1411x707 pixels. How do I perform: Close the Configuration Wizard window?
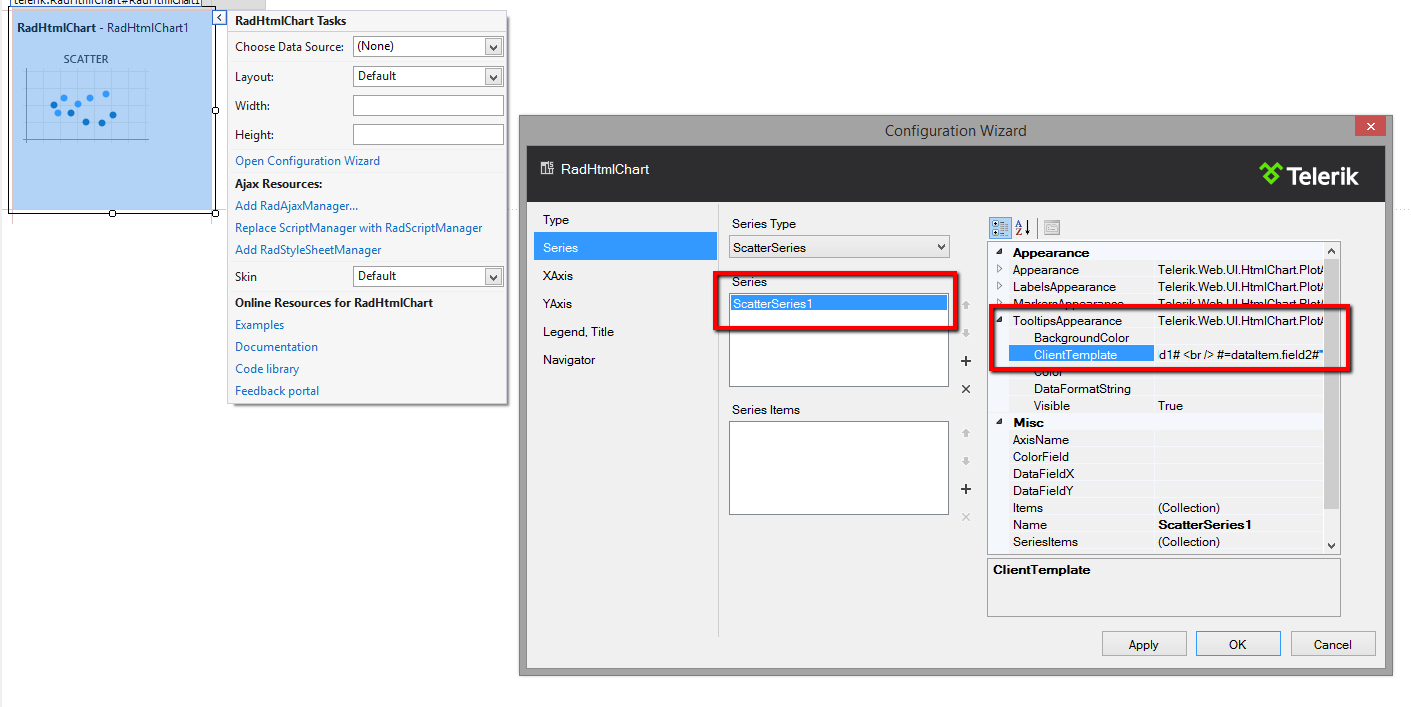point(1370,126)
